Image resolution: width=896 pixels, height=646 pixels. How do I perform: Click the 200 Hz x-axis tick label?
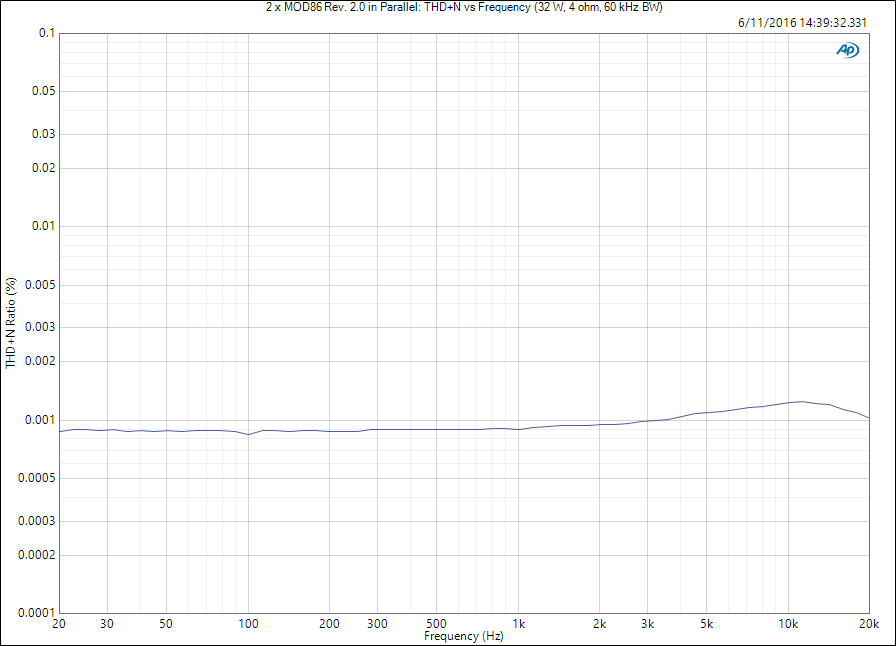[329, 624]
